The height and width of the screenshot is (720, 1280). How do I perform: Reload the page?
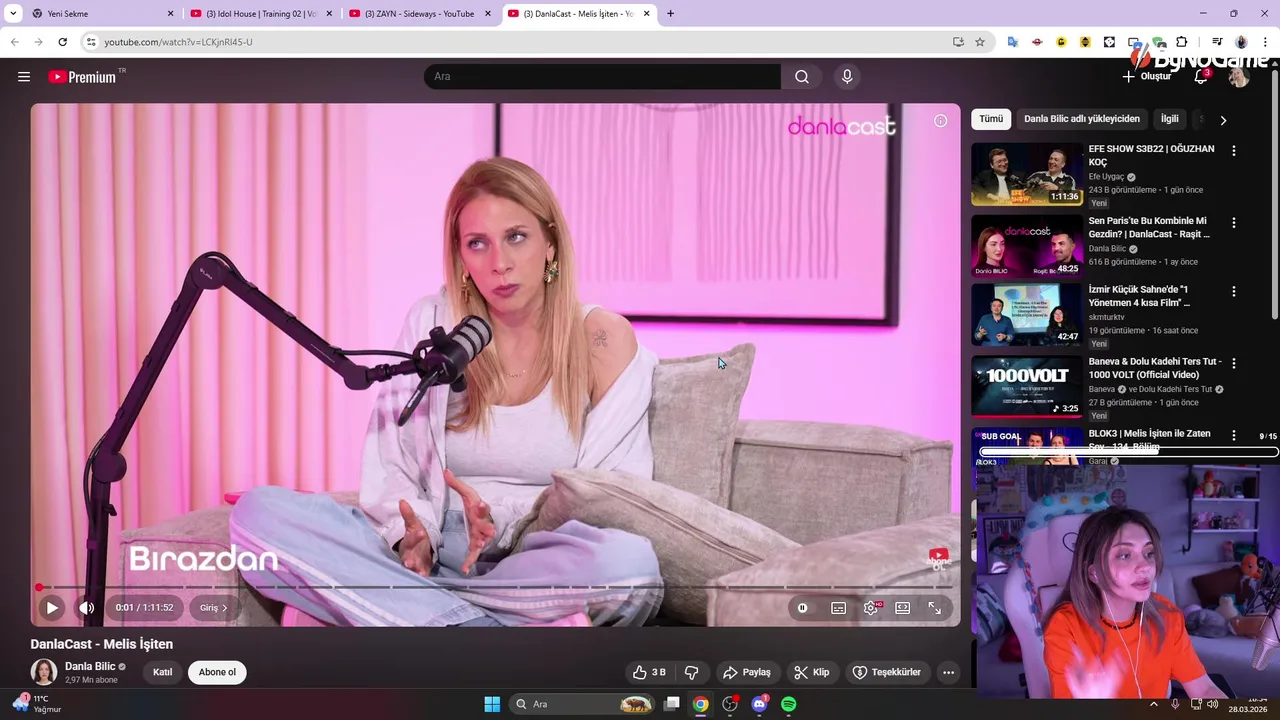pyautogui.click(x=62, y=42)
